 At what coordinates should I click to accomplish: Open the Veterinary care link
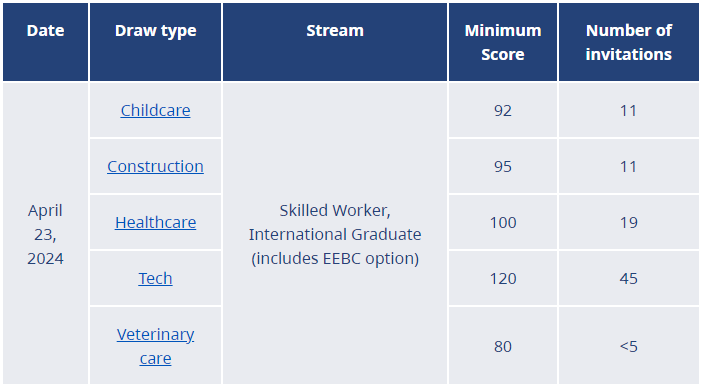(155, 346)
